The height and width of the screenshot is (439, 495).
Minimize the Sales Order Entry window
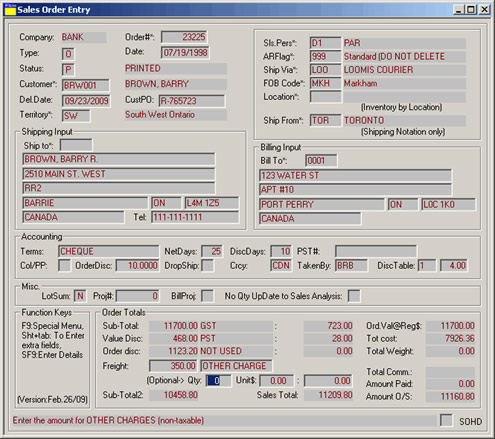pos(459,10)
